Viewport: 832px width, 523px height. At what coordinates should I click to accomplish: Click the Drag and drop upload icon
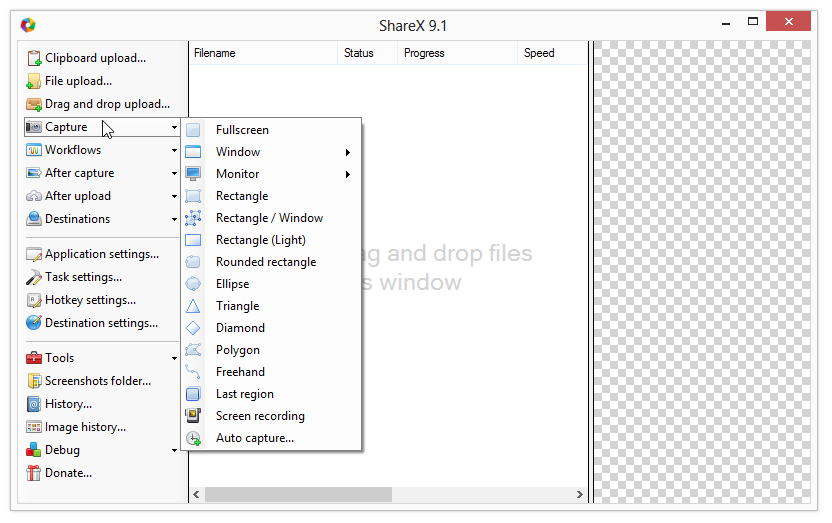34,104
